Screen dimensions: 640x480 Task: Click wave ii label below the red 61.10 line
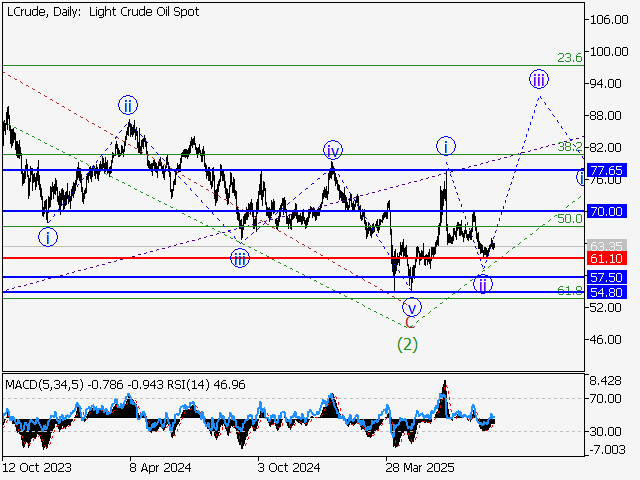click(x=483, y=284)
